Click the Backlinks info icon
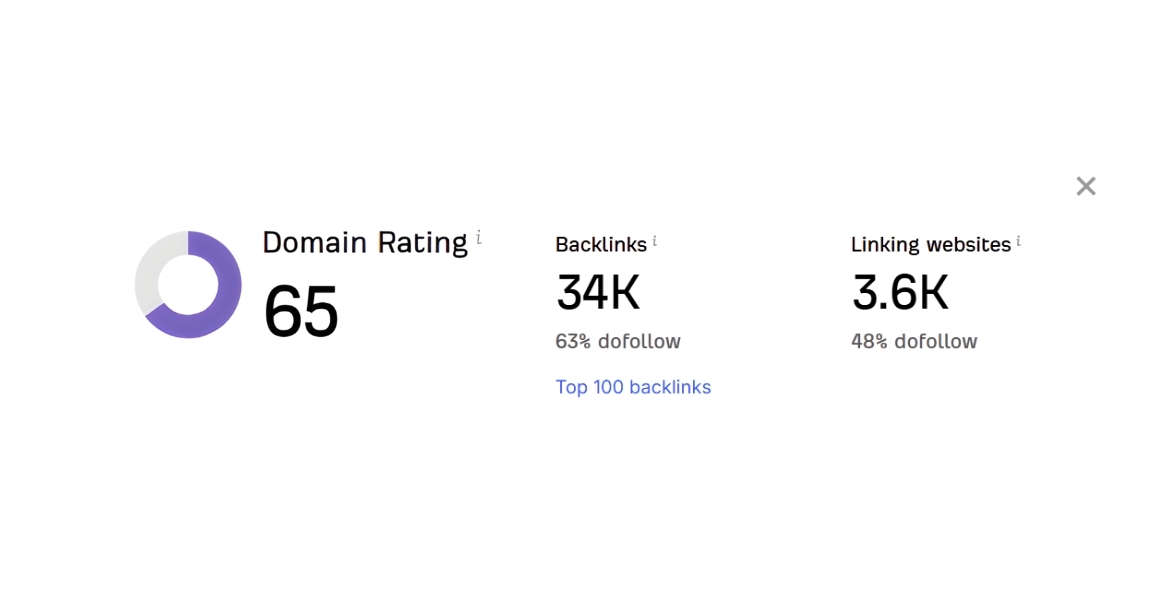 [x=655, y=241]
